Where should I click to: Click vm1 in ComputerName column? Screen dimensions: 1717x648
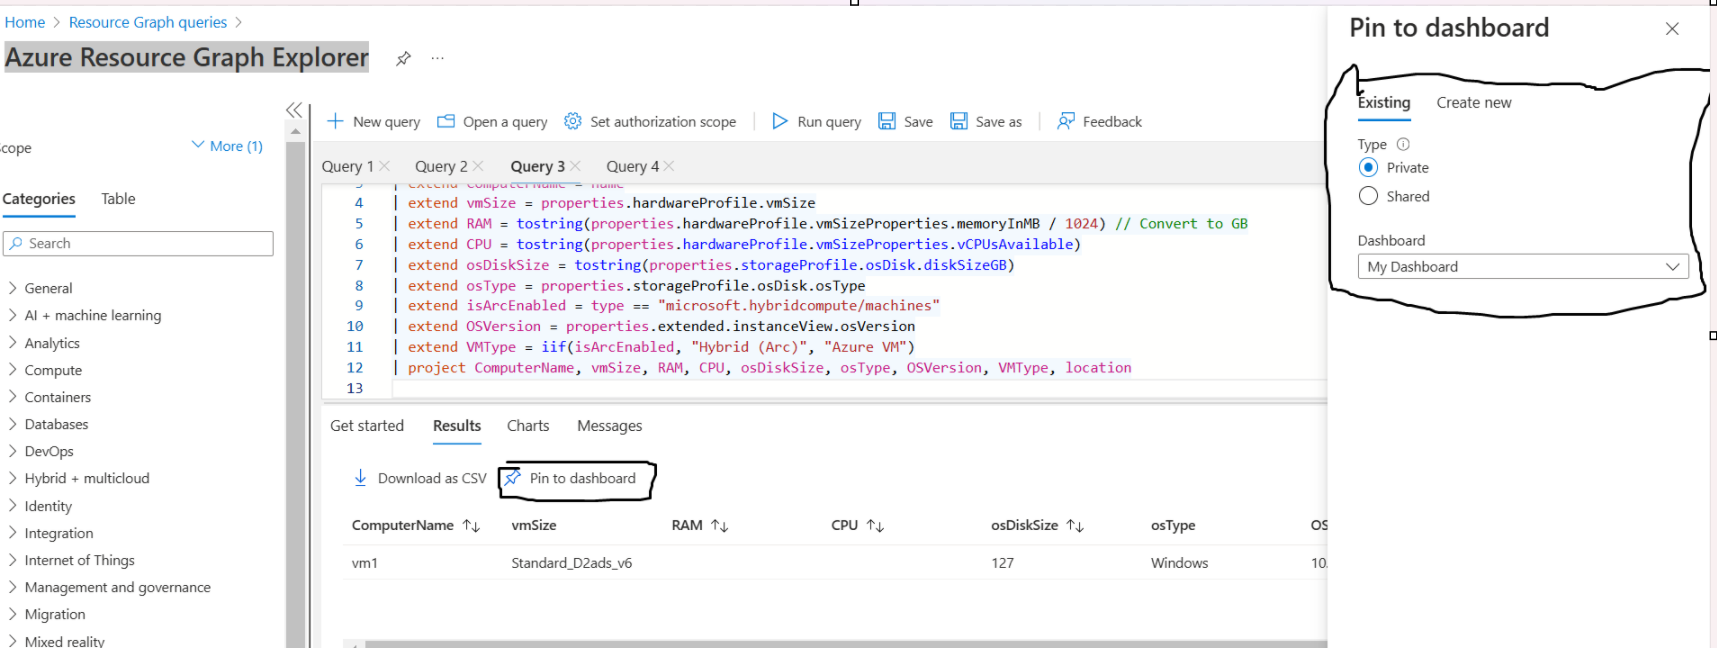[x=365, y=563]
